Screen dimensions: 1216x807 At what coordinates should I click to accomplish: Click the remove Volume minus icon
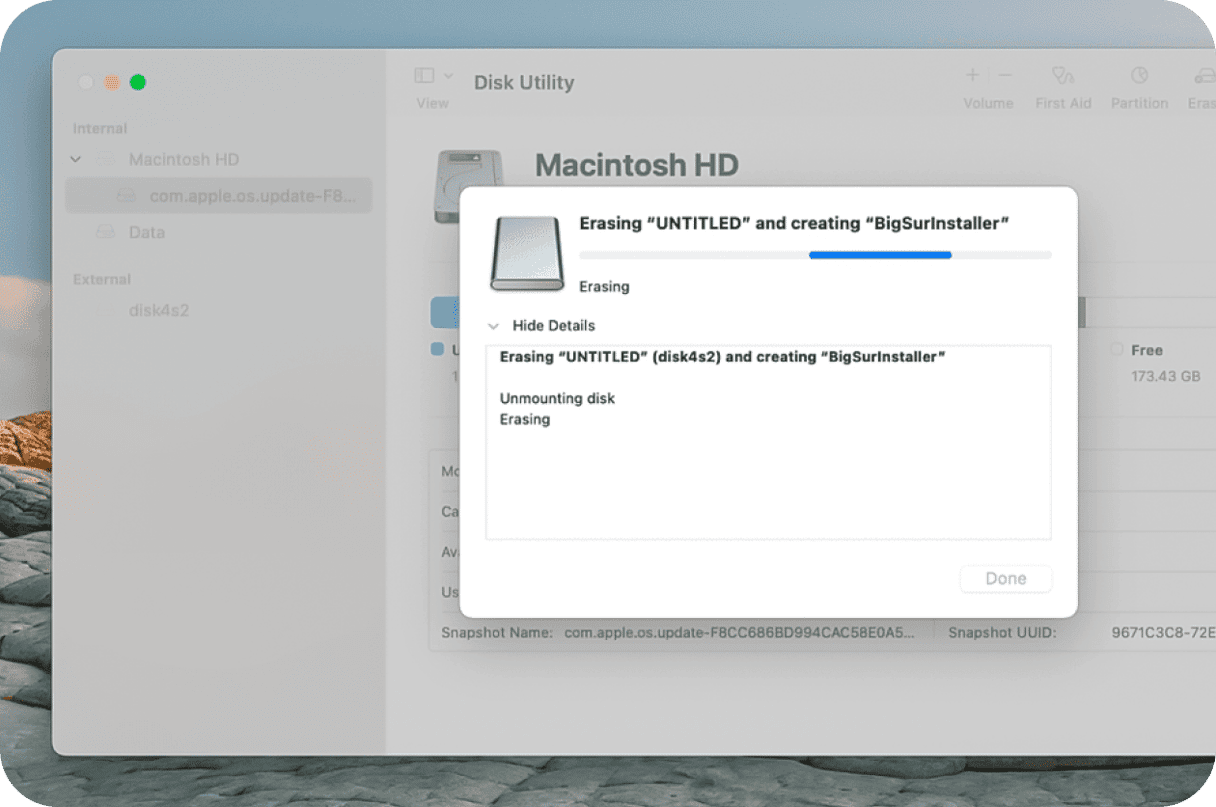pos(1004,75)
